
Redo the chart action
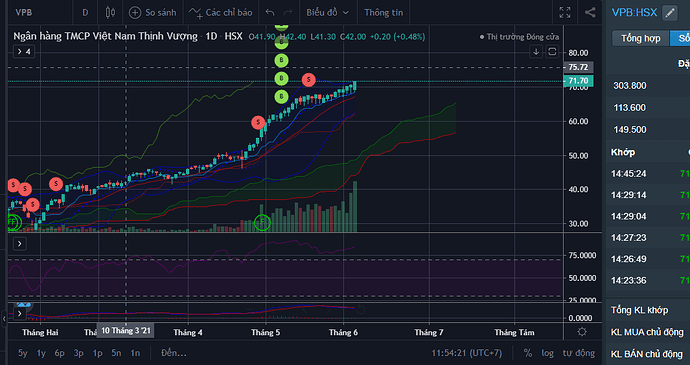(288, 12)
